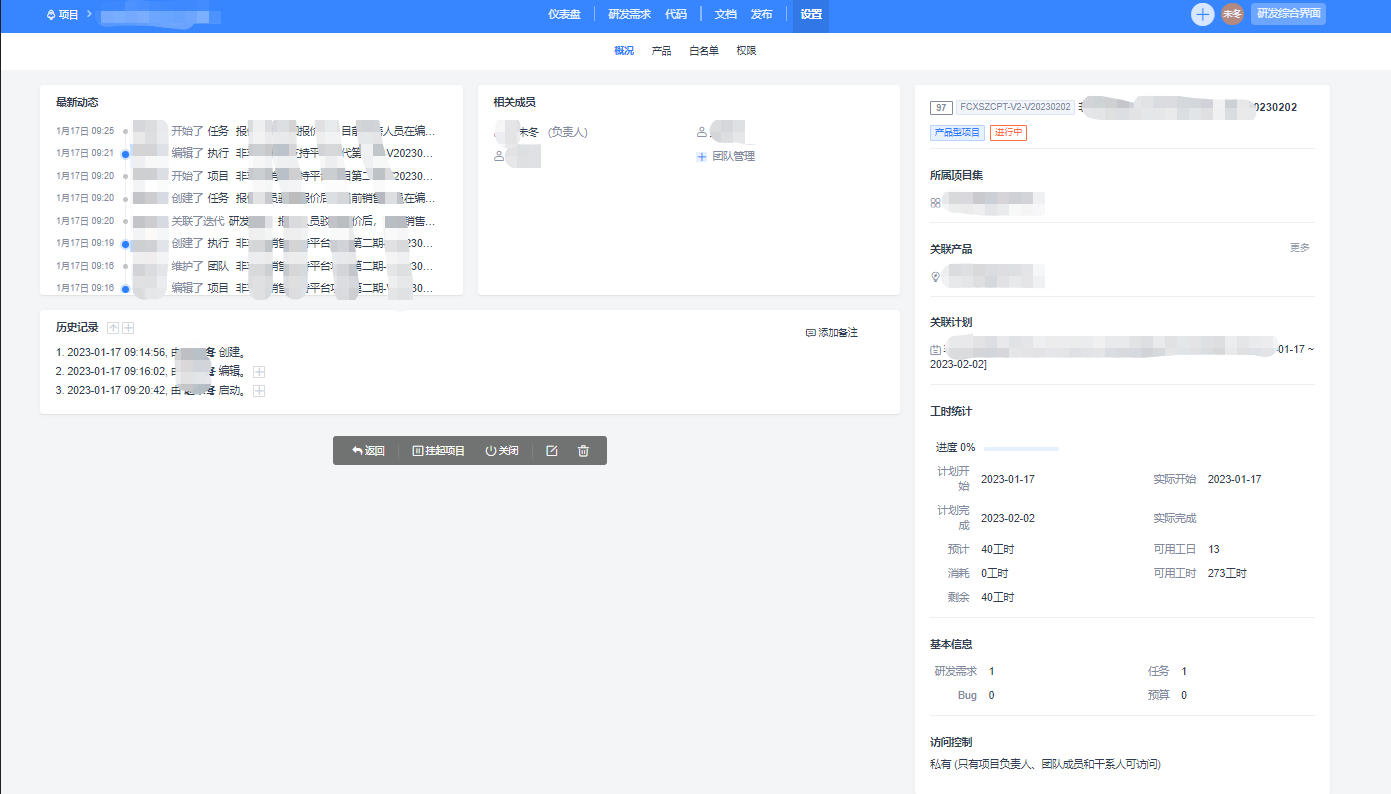1391x794 pixels.
Task: Expand details of history record 3 启动
Action: tap(259, 391)
